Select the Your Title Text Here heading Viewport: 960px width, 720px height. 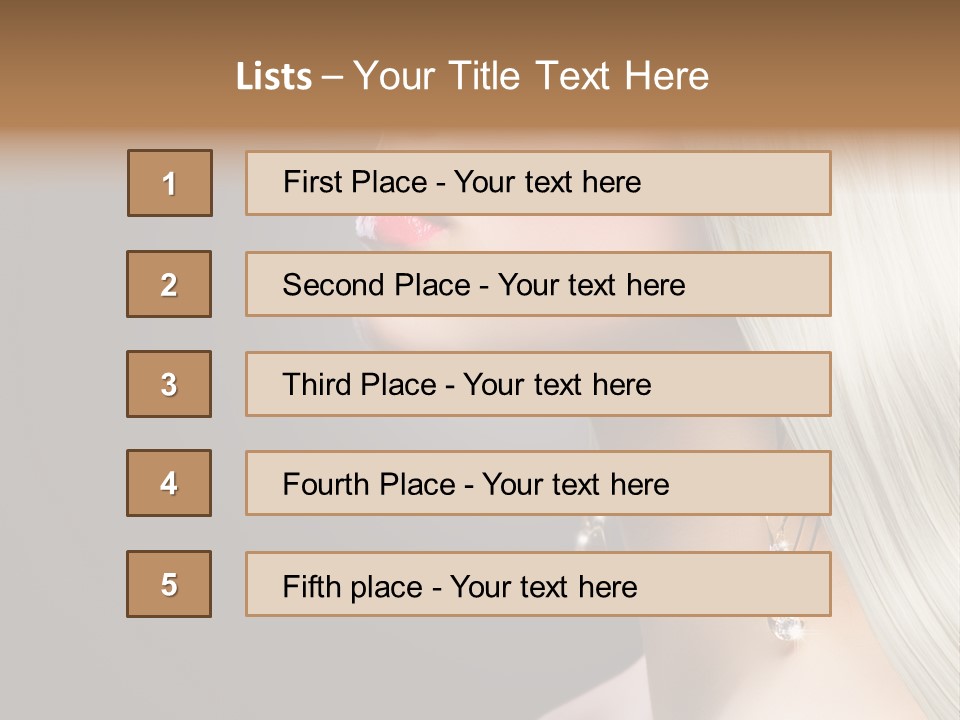[531, 76]
